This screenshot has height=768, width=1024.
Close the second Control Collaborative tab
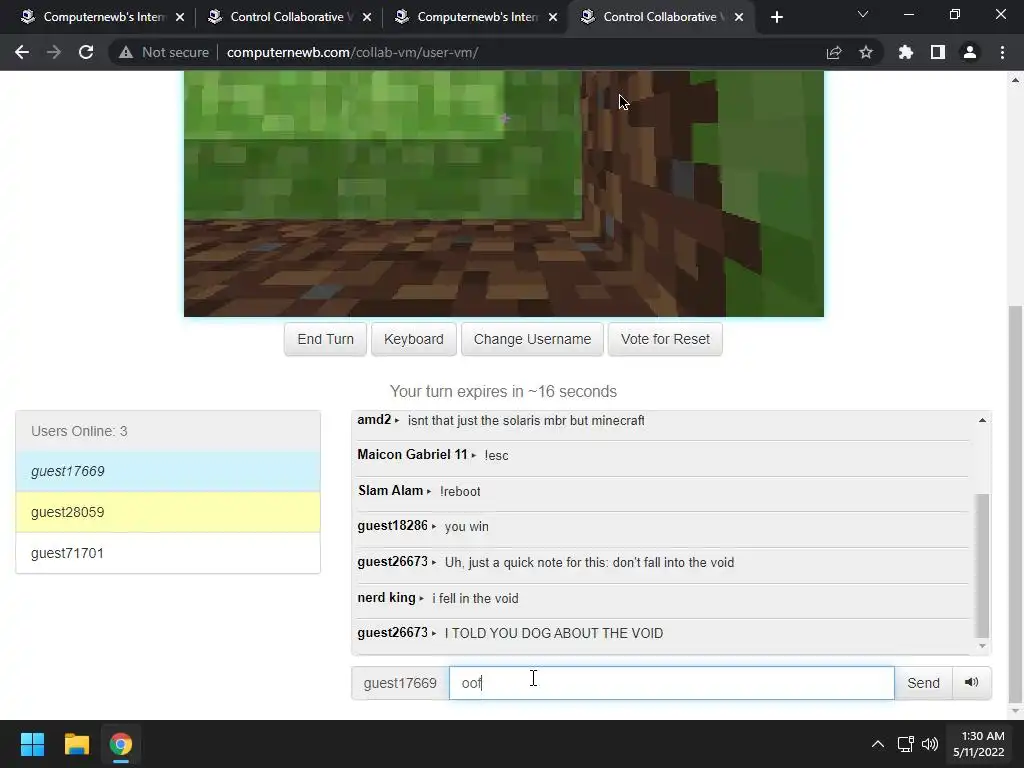(x=366, y=17)
